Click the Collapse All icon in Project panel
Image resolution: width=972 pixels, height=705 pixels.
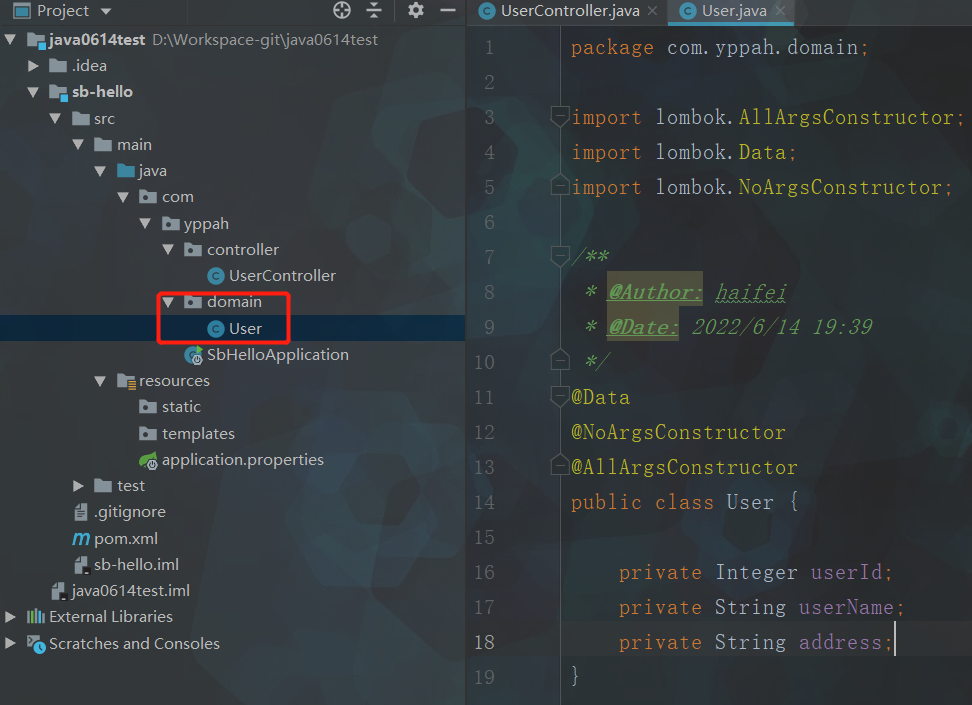(x=374, y=11)
